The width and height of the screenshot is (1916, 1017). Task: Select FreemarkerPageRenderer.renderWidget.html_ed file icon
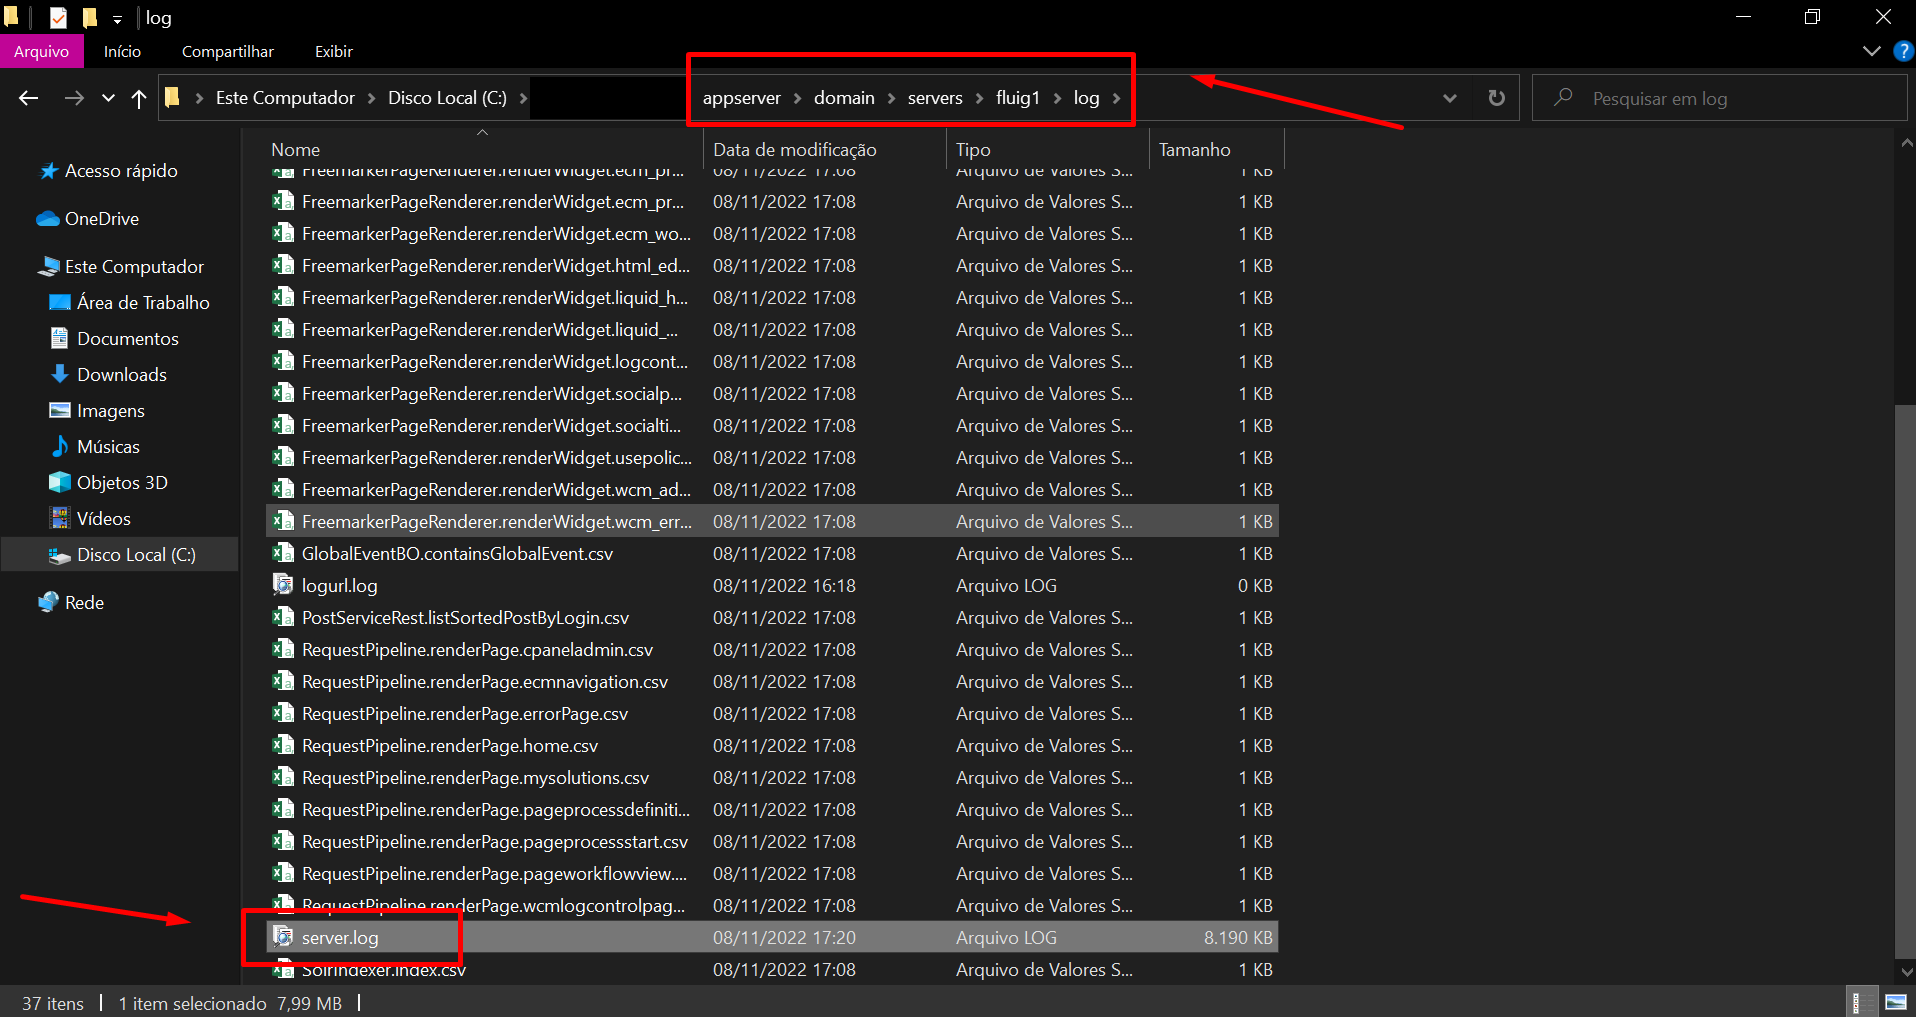pyautogui.click(x=283, y=265)
